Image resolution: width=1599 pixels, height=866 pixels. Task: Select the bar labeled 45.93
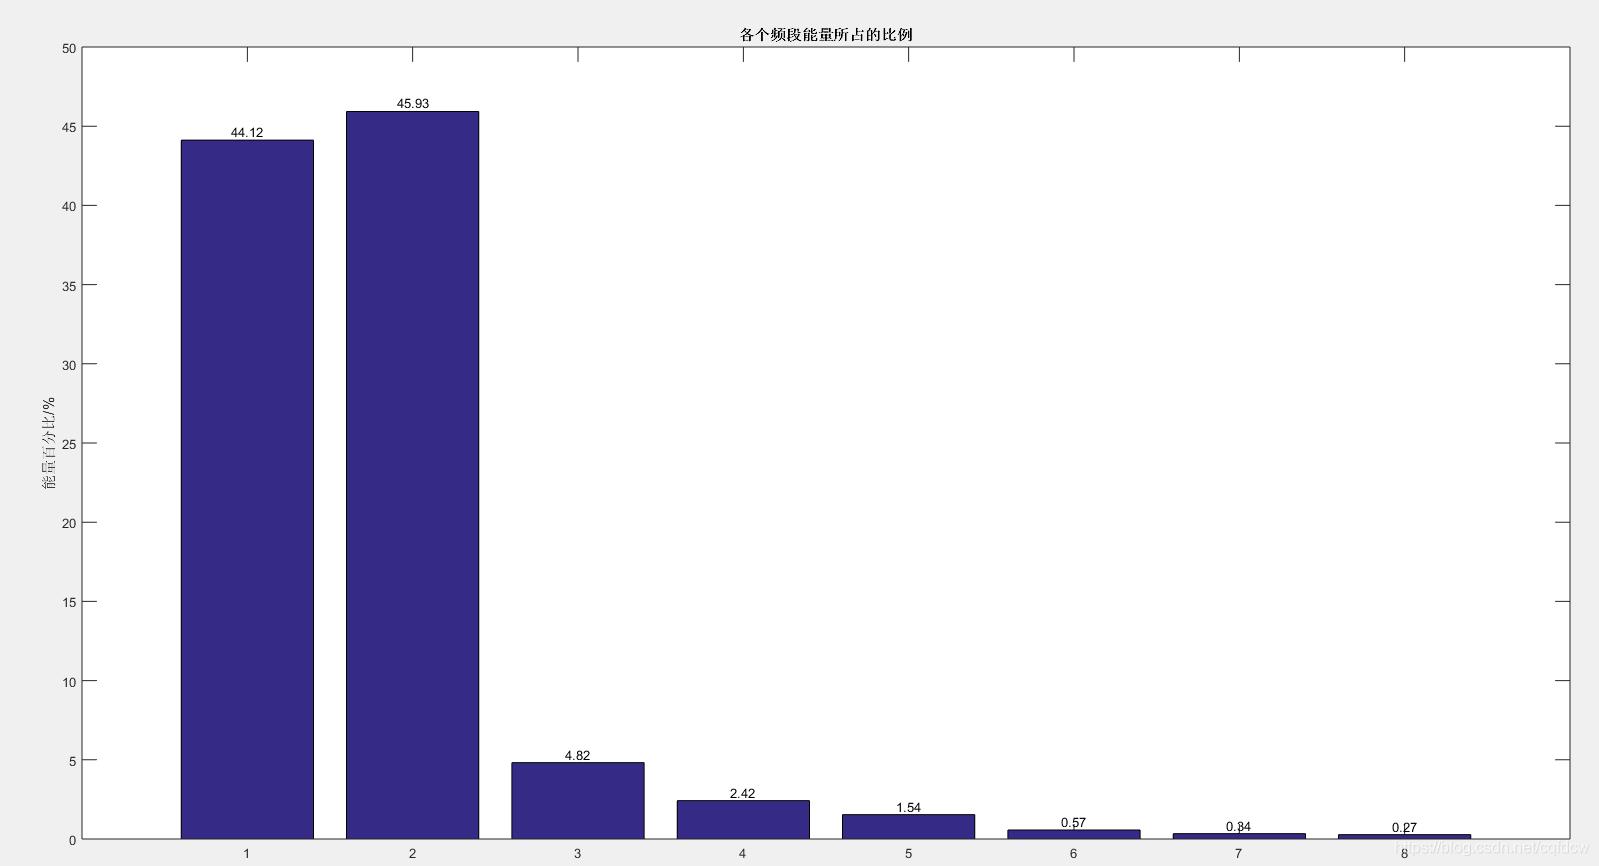pos(412,475)
